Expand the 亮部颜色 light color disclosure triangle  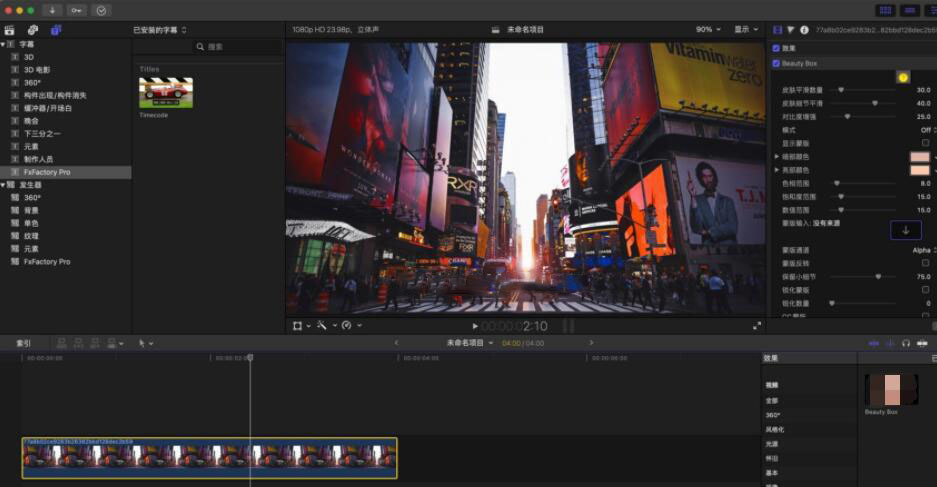click(x=776, y=170)
